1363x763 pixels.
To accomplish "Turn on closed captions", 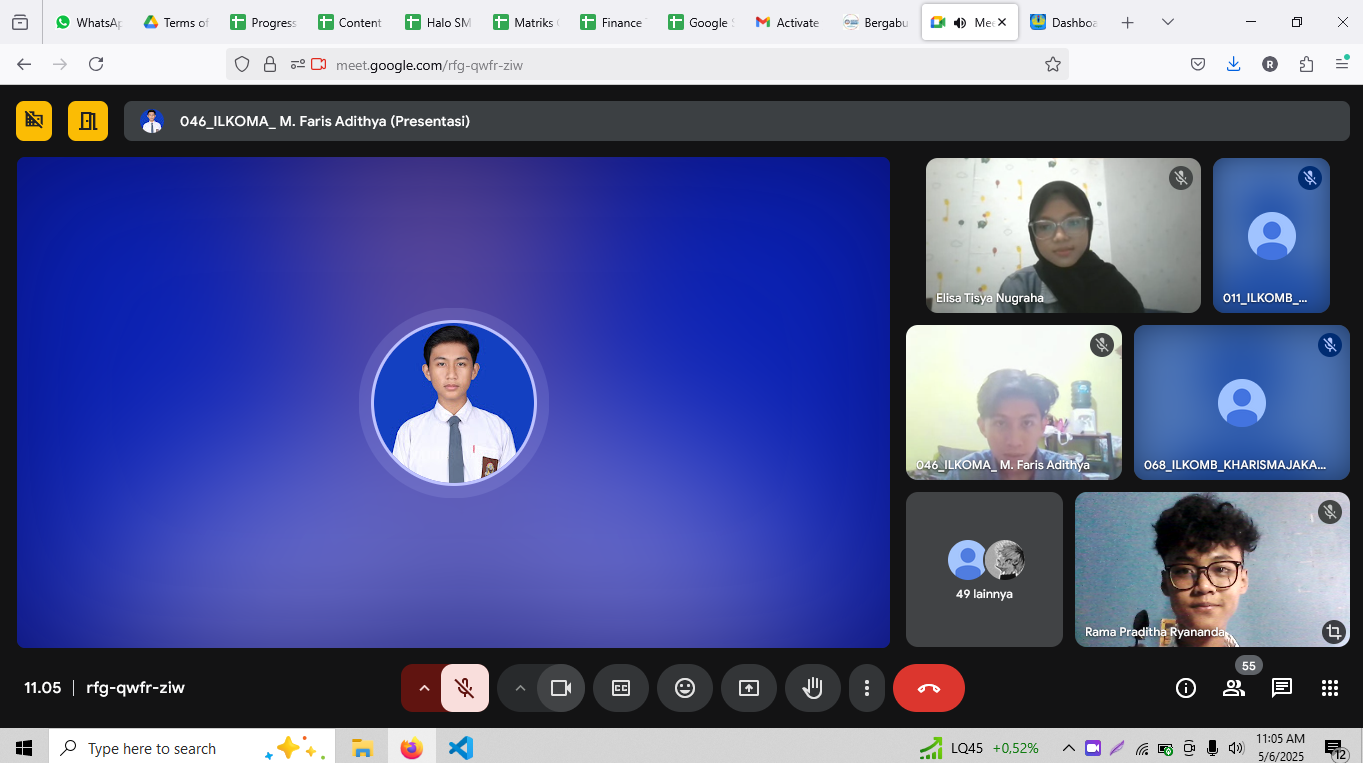I will 620,688.
